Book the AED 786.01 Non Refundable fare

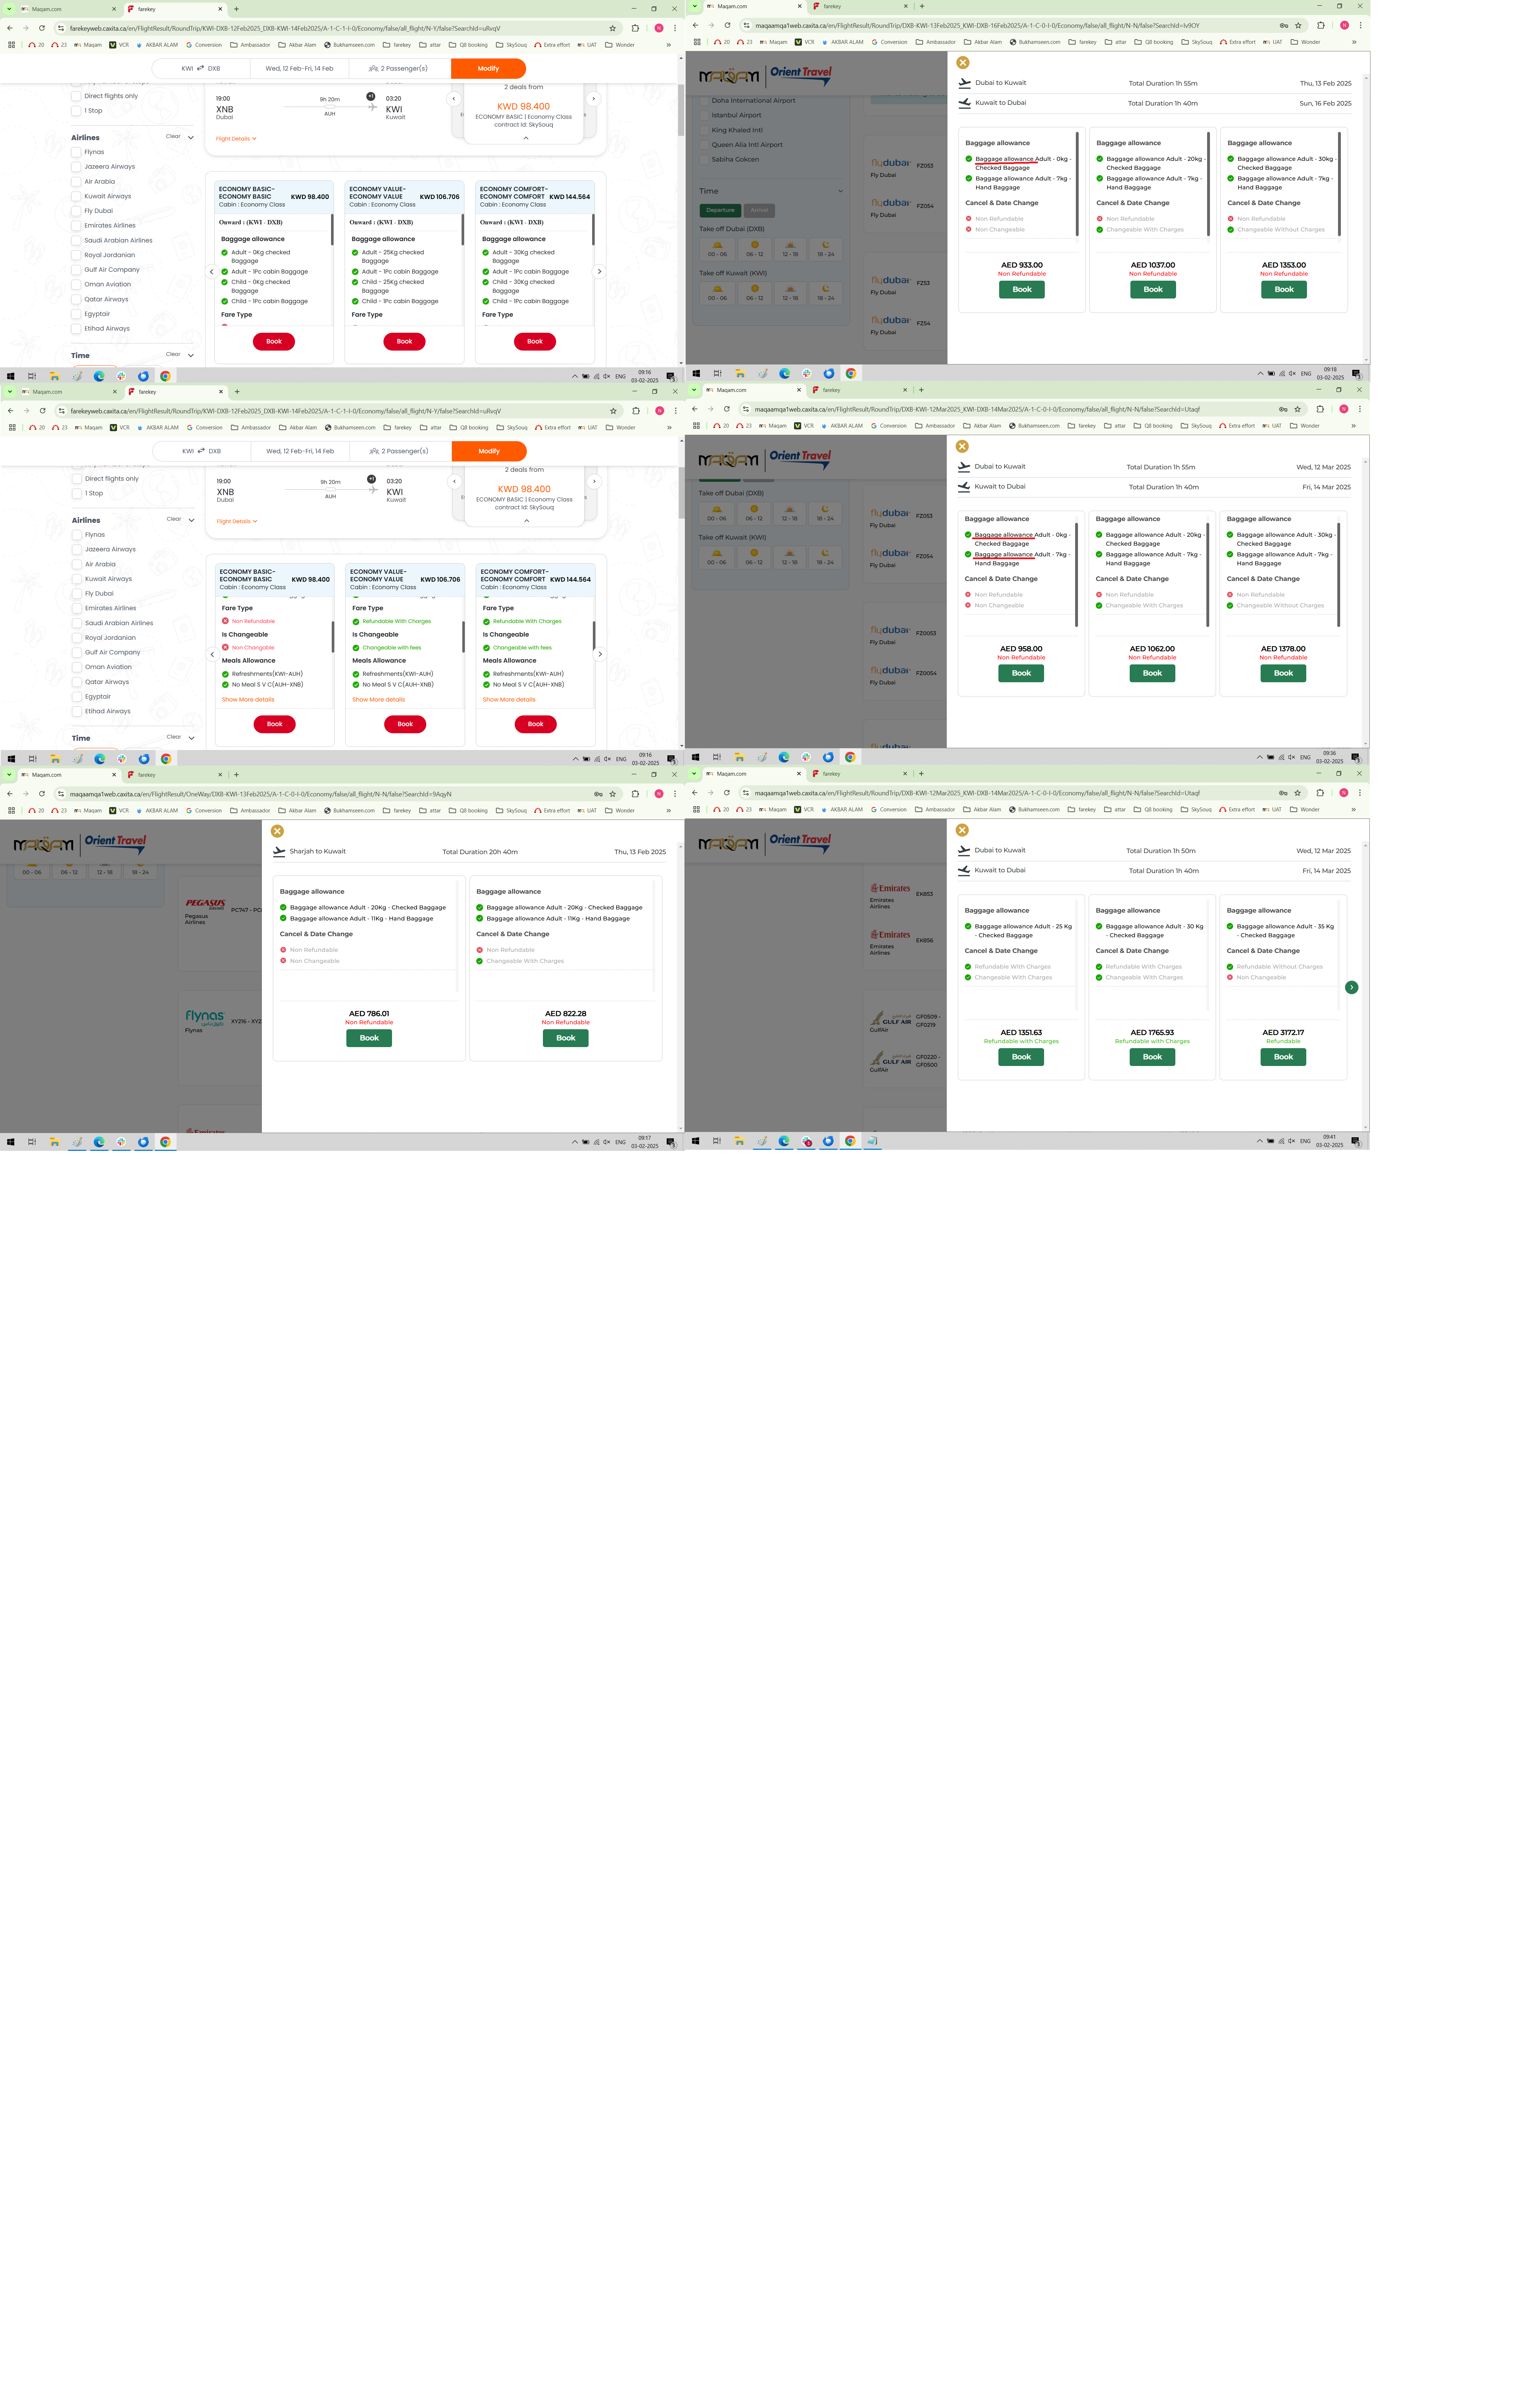(x=369, y=1038)
